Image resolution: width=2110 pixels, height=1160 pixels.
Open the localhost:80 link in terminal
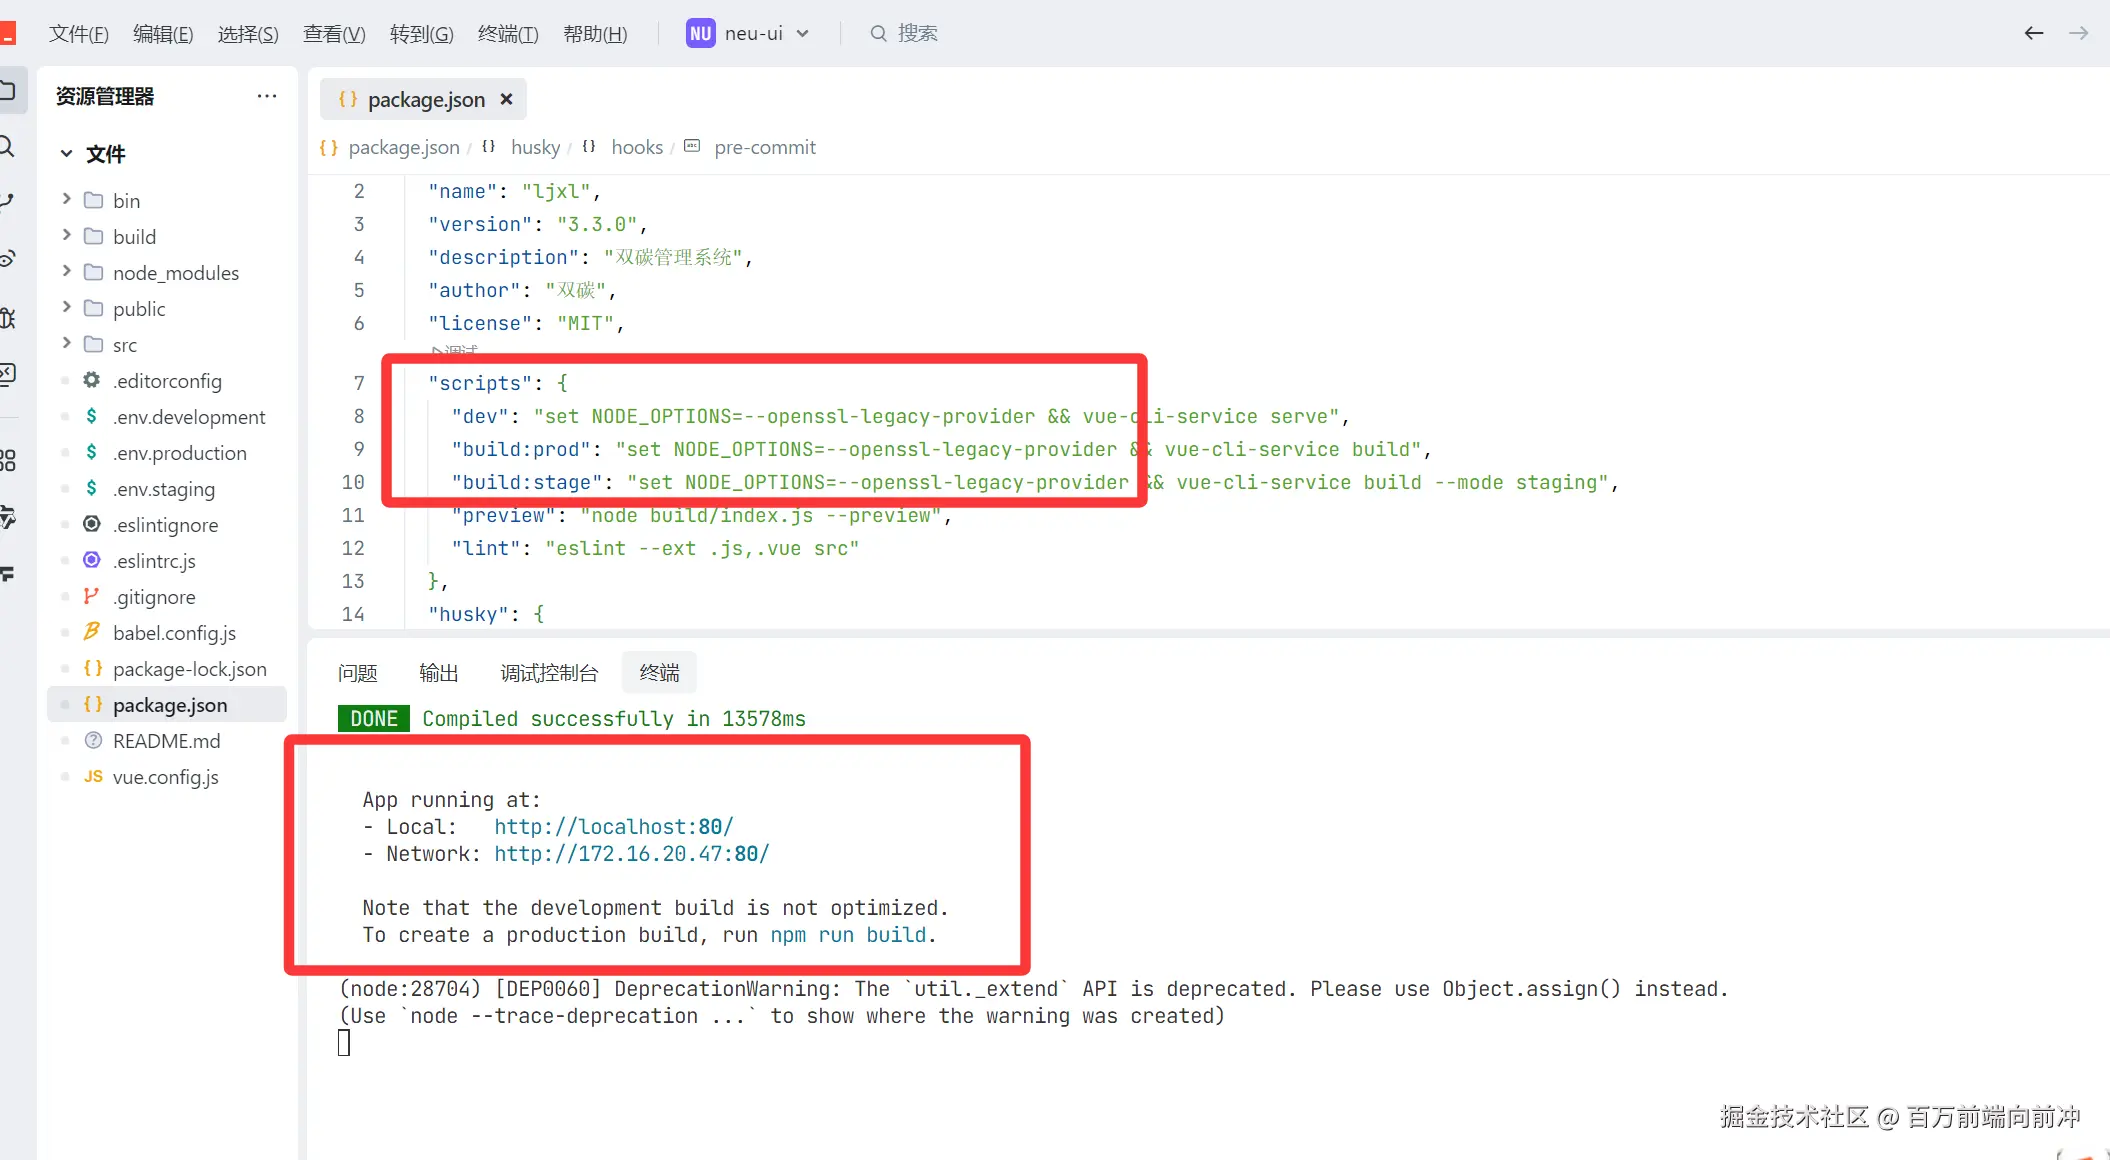coord(613,827)
